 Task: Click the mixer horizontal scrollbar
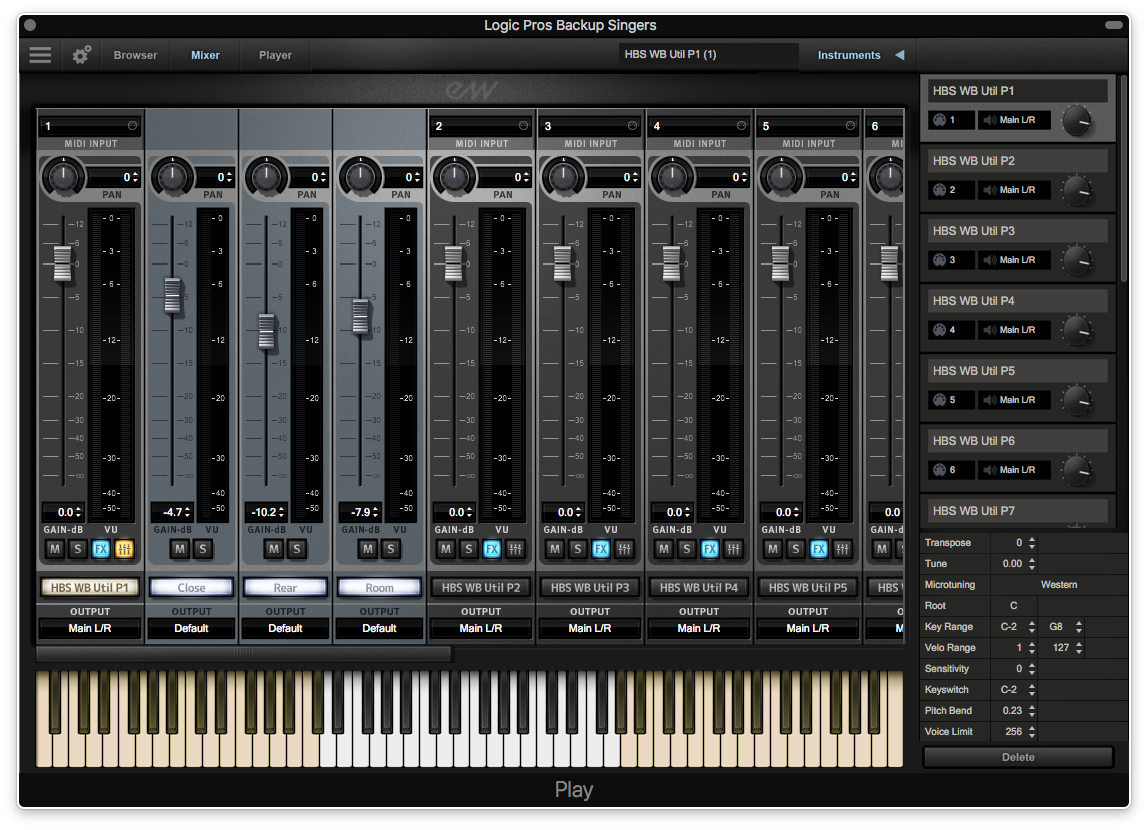tap(244, 654)
